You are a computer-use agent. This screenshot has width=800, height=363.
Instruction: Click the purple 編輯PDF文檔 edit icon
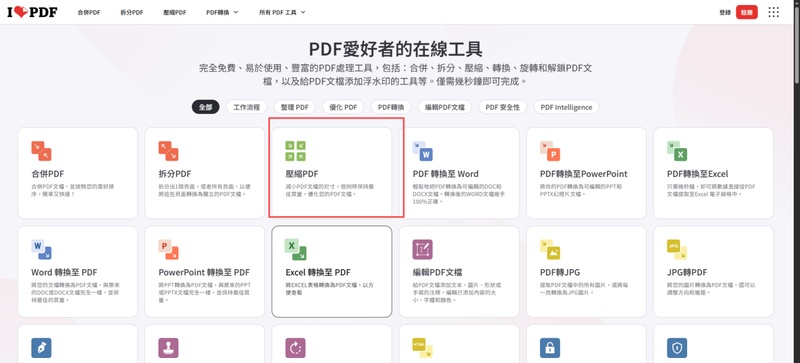(x=422, y=249)
